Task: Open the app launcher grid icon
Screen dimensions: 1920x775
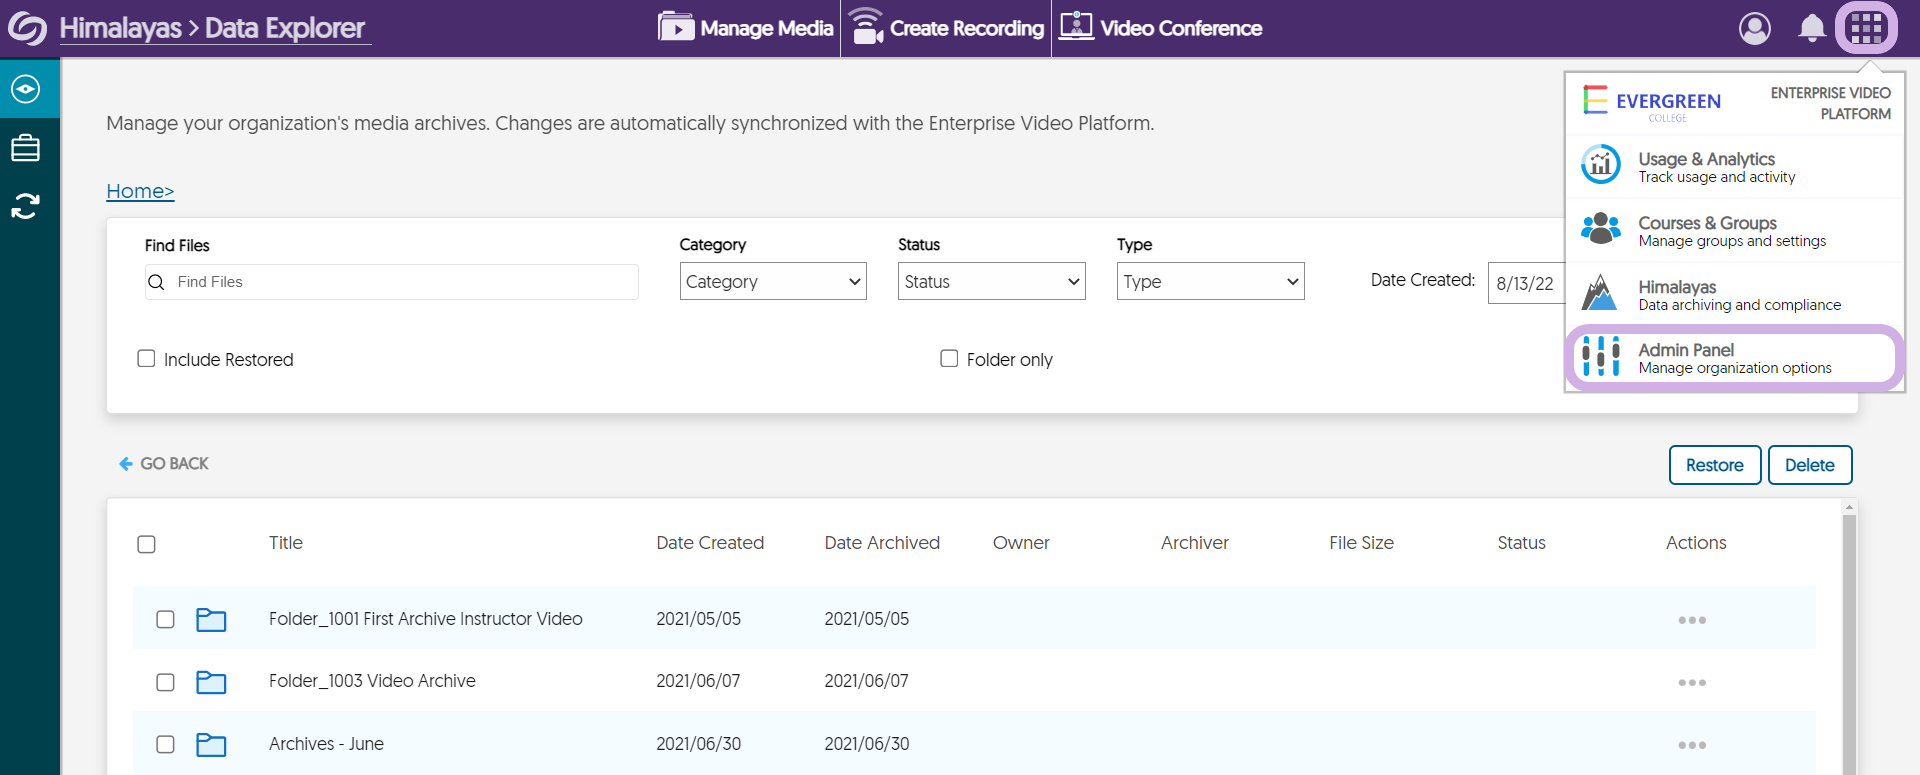Action: [x=1866, y=28]
